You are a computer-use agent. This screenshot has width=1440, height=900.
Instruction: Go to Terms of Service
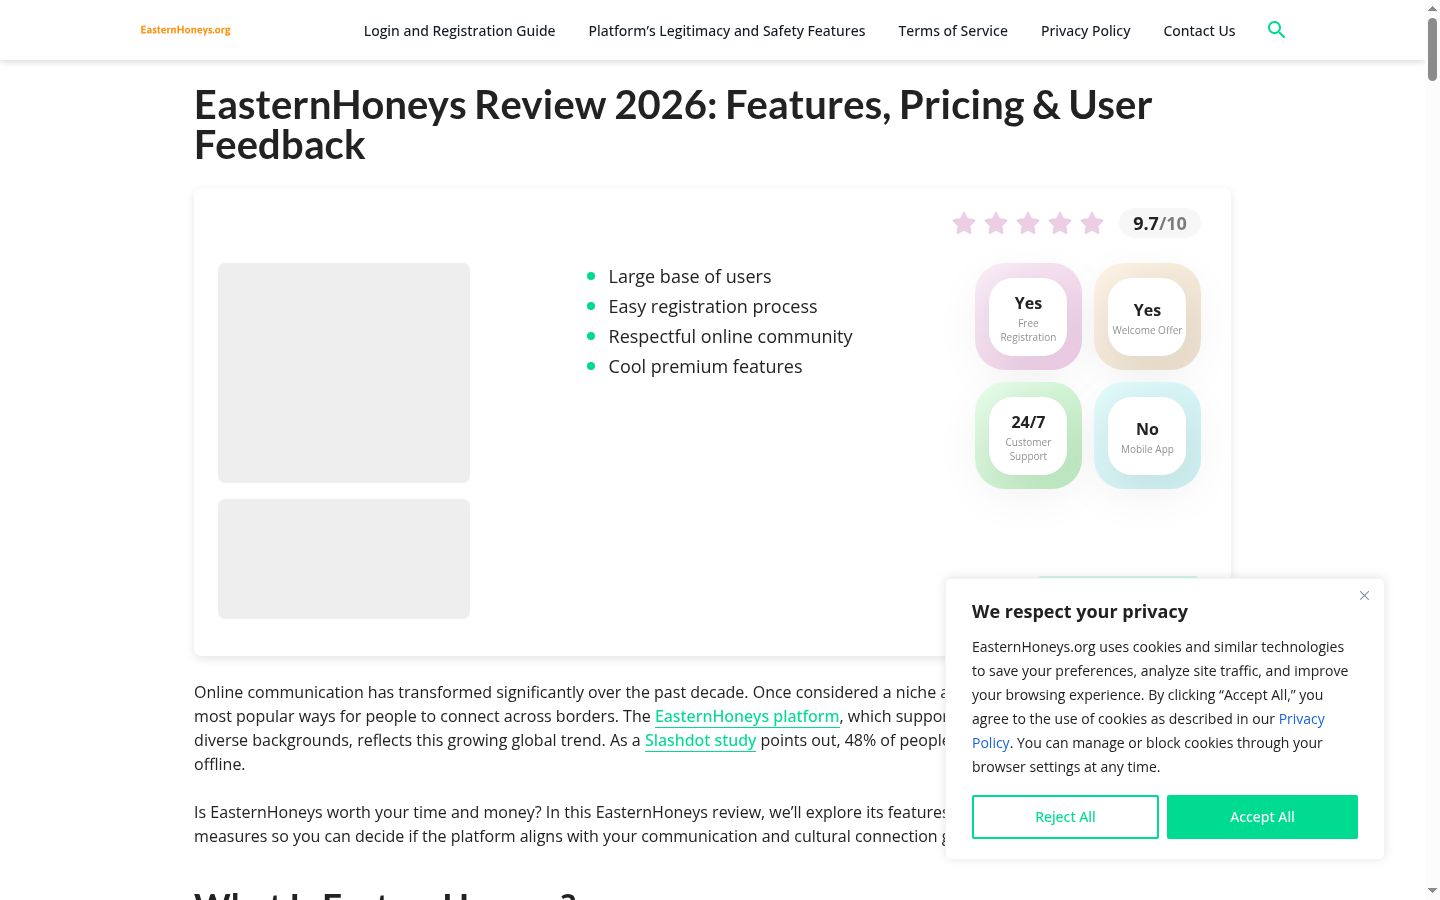point(953,31)
